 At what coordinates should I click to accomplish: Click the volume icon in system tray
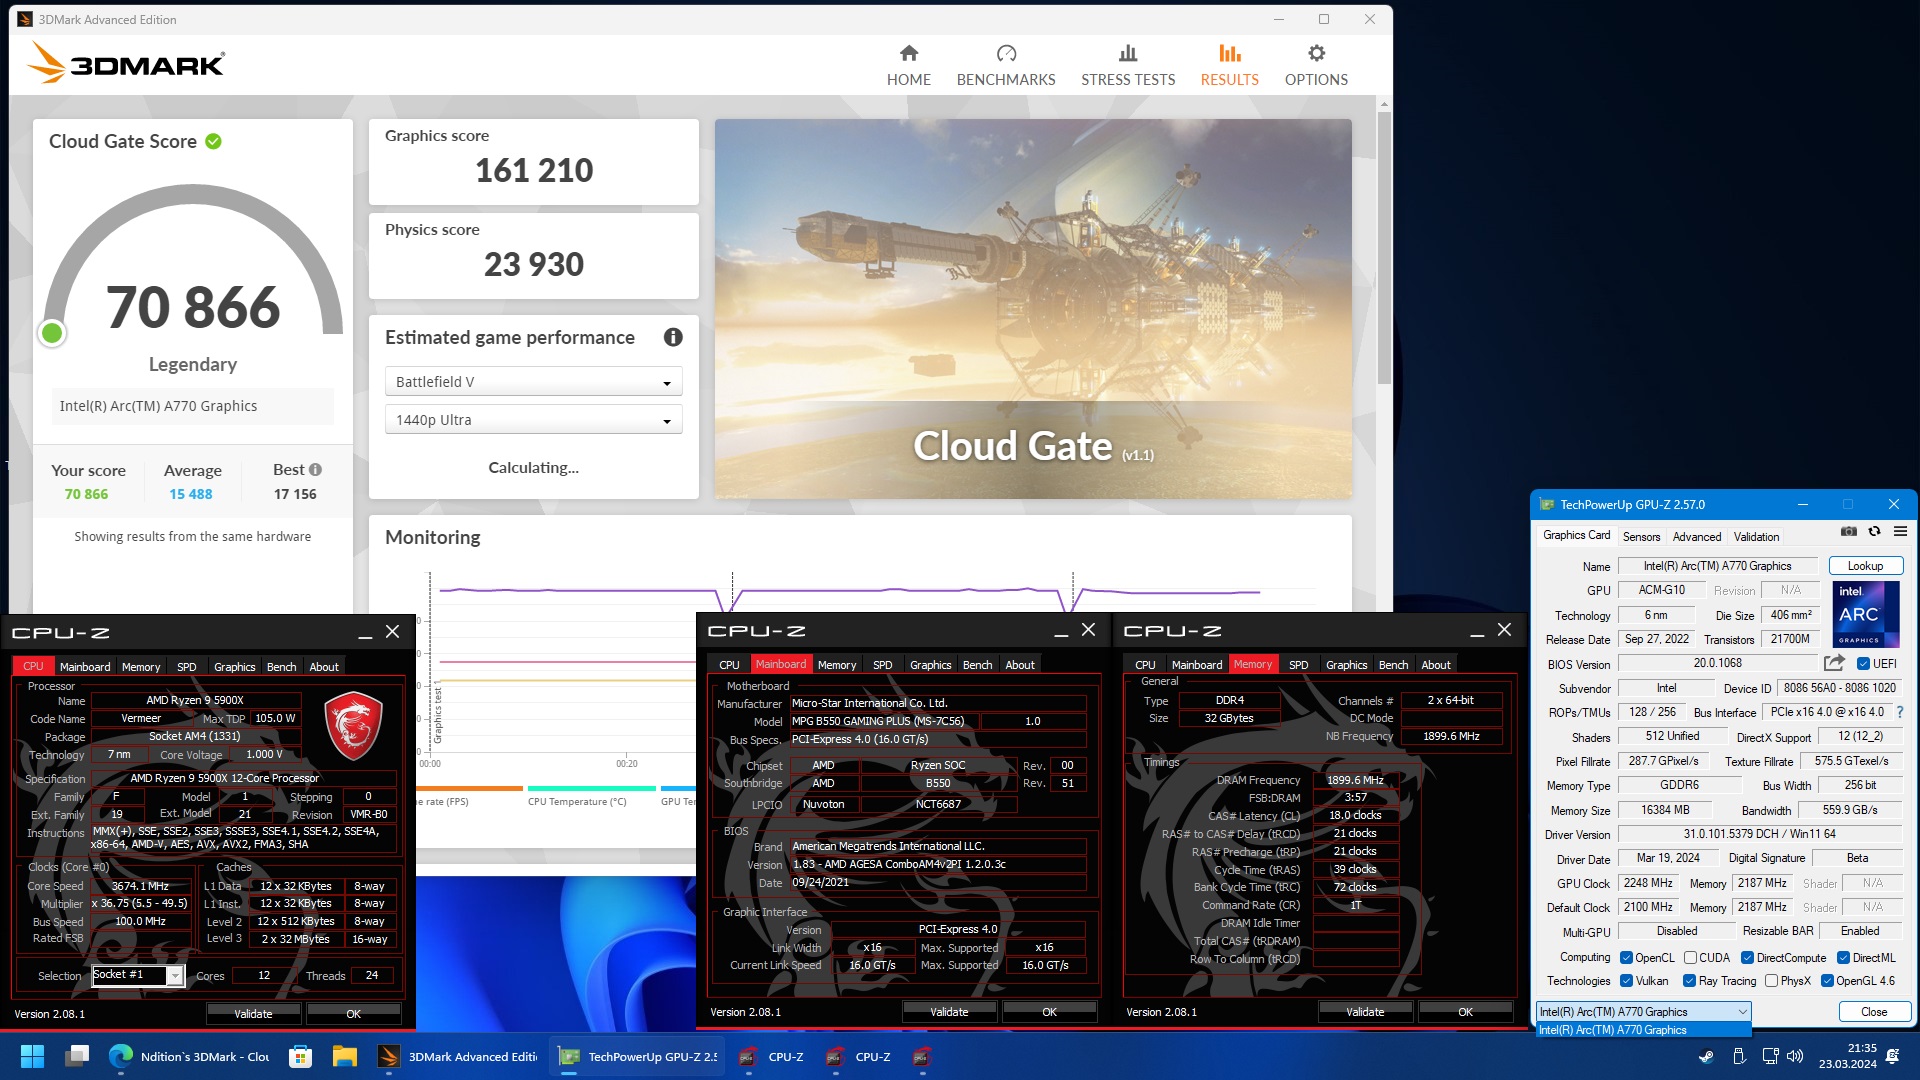(1795, 1056)
